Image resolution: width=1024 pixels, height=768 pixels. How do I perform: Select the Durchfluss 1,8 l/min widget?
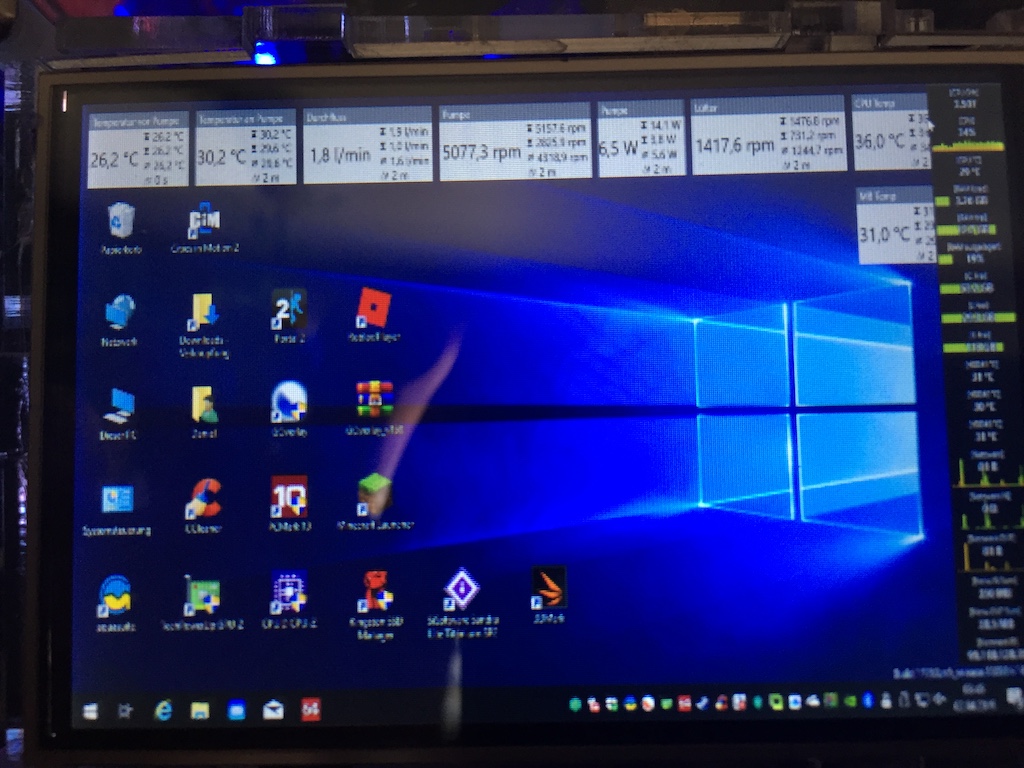[368, 145]
